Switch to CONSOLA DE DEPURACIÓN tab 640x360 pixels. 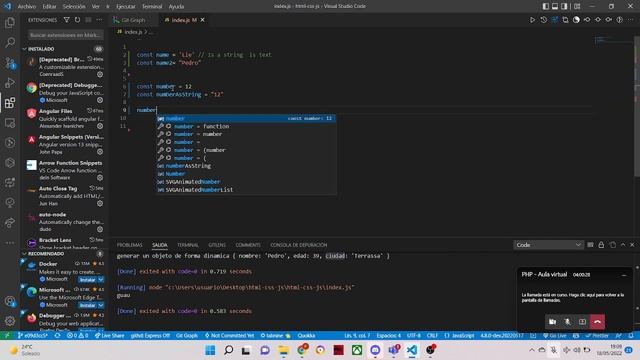tap(299, 245)
